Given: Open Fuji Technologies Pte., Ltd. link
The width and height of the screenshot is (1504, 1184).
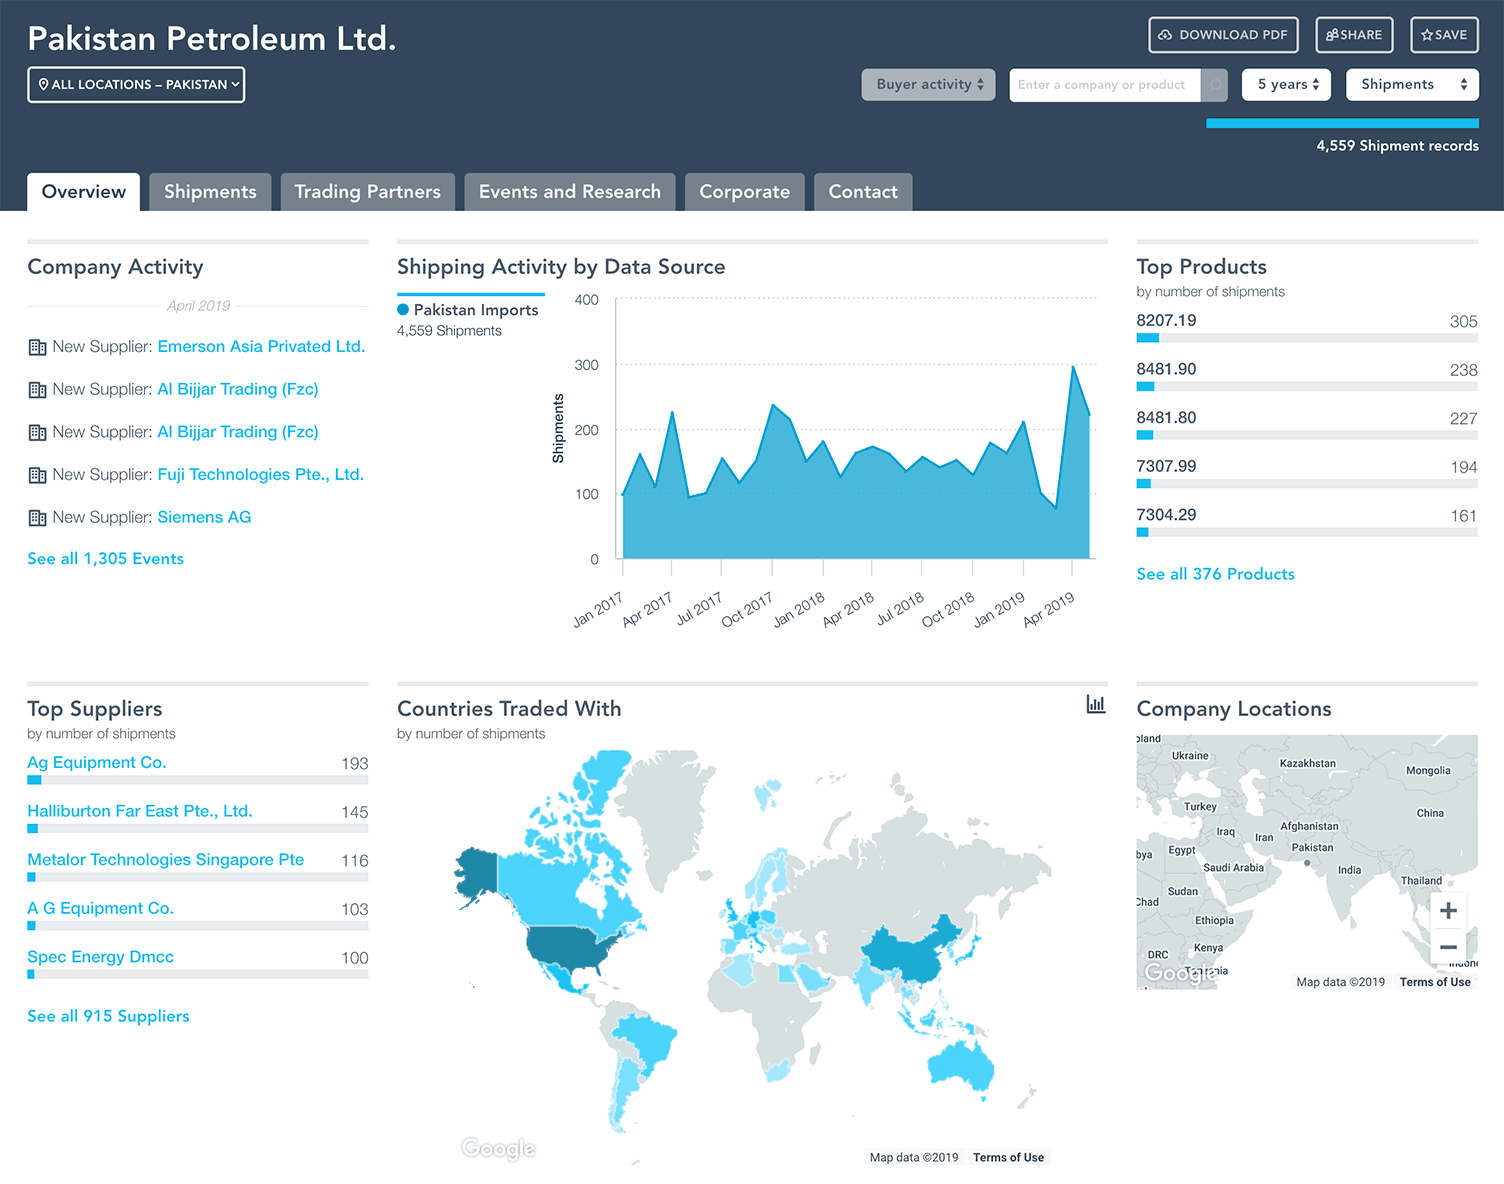Looking at the screenshot, I should click(x=260, y=475).
